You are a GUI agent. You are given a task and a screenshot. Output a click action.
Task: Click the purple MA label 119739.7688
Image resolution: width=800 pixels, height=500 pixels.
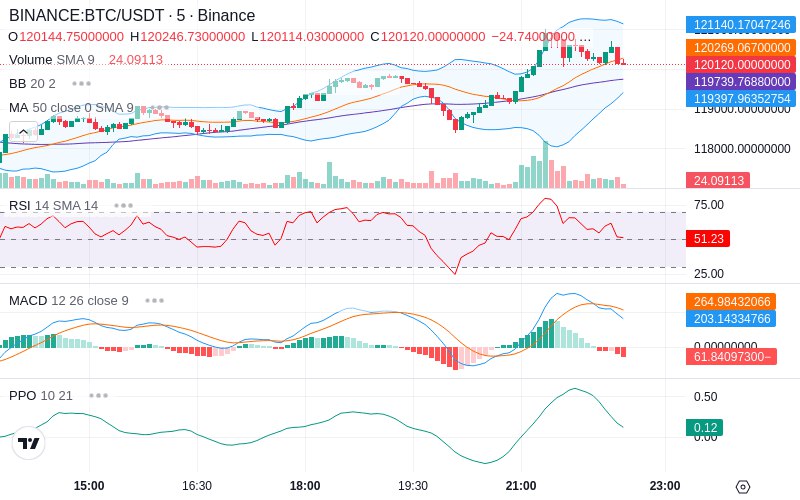coord(741,82)
